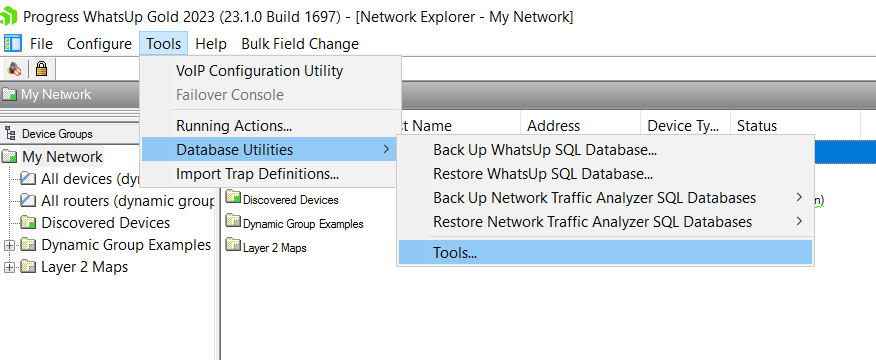
Task: Click Discovered Devices folder icon in tree
Action: 28,222
